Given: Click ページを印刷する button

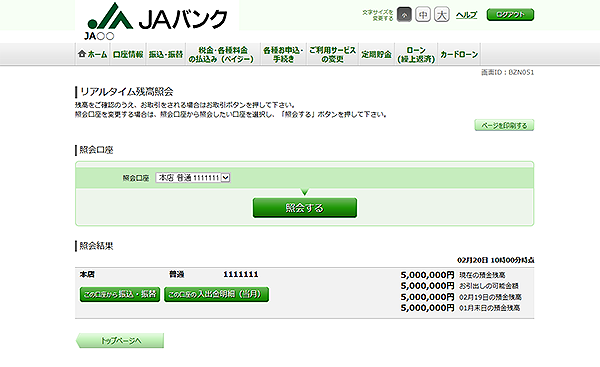Looking at the screenshot, I should [x=504, y=125].
